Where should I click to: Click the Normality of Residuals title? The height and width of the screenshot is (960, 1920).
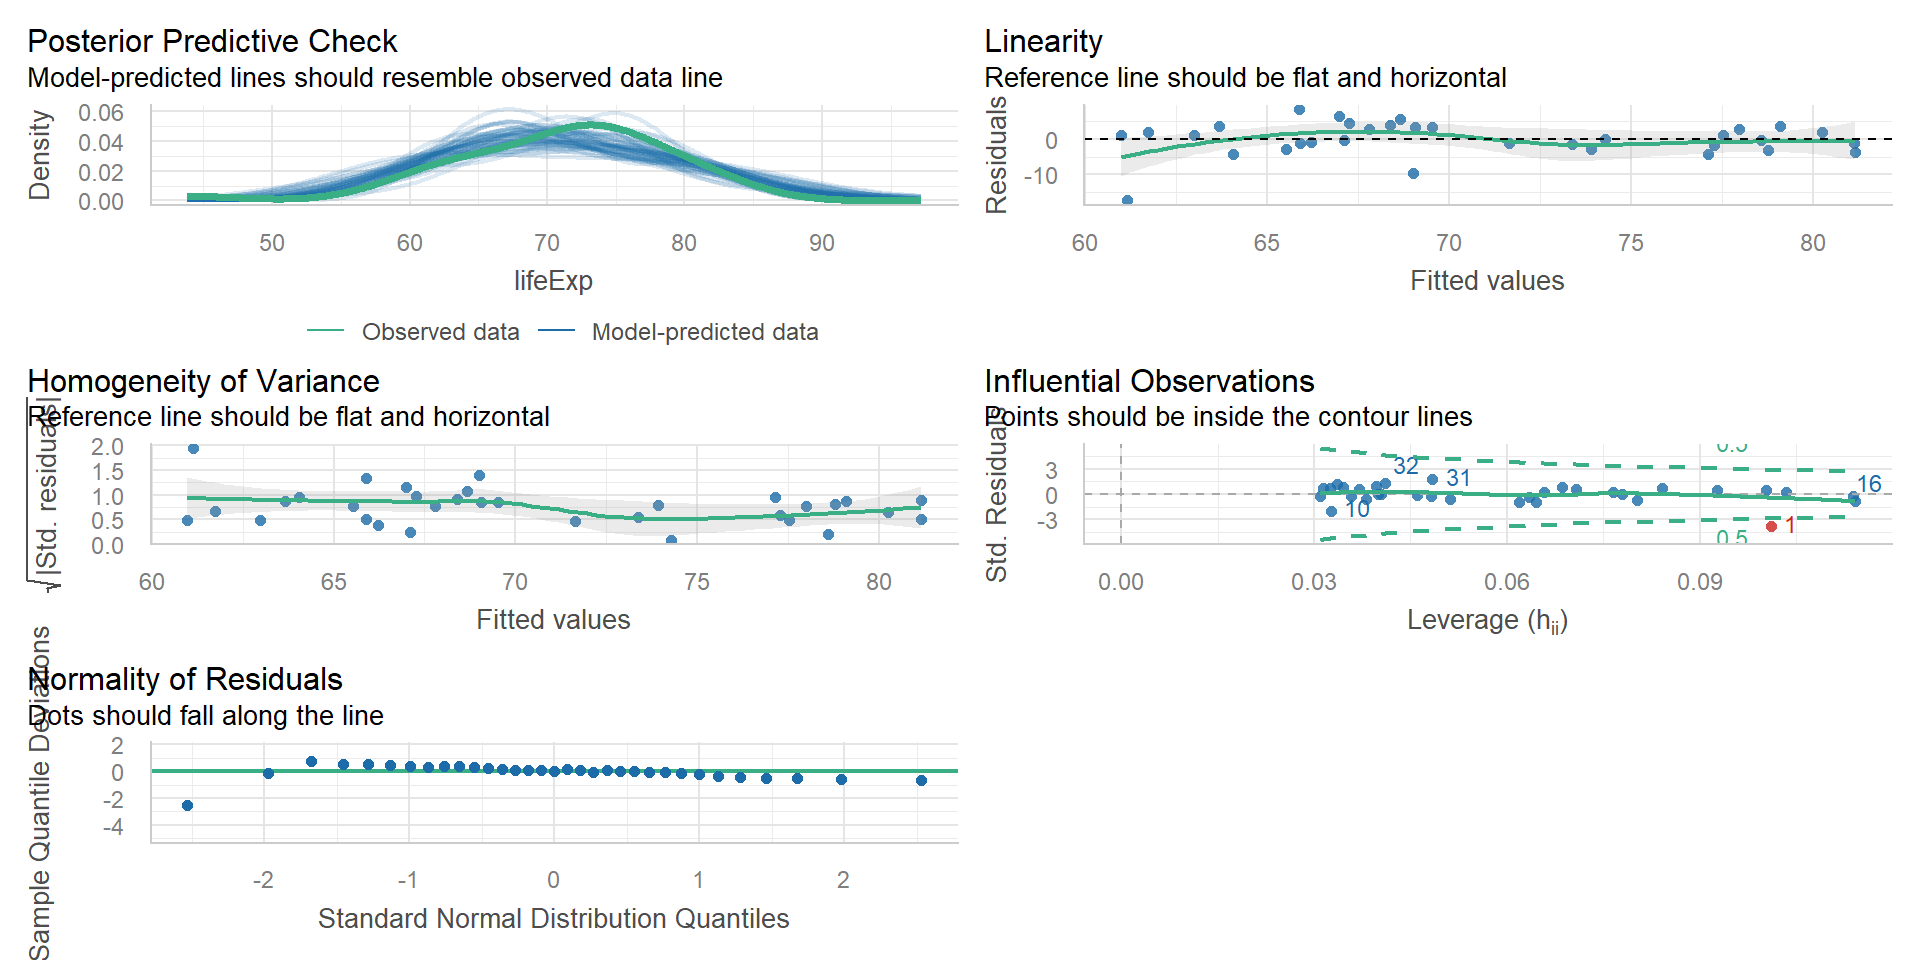coord(185,679)
